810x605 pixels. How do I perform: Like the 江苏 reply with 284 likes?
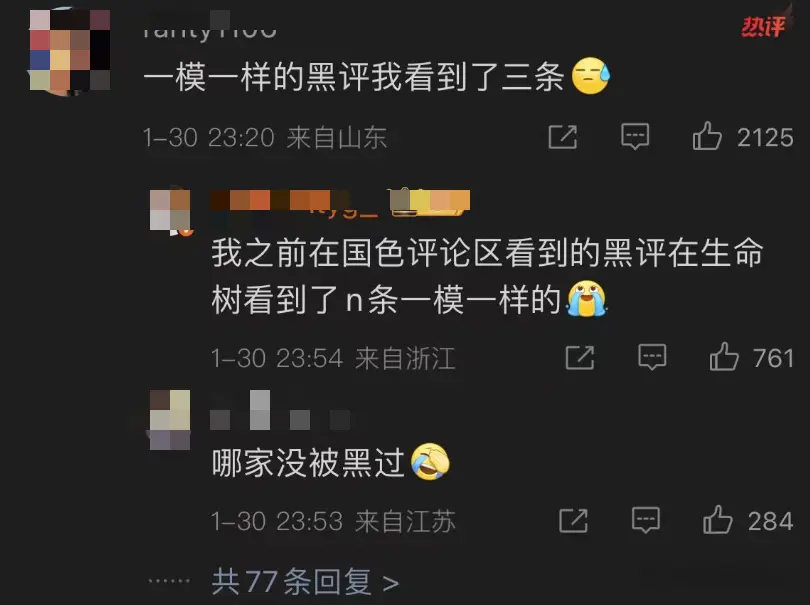pos(718,520)
